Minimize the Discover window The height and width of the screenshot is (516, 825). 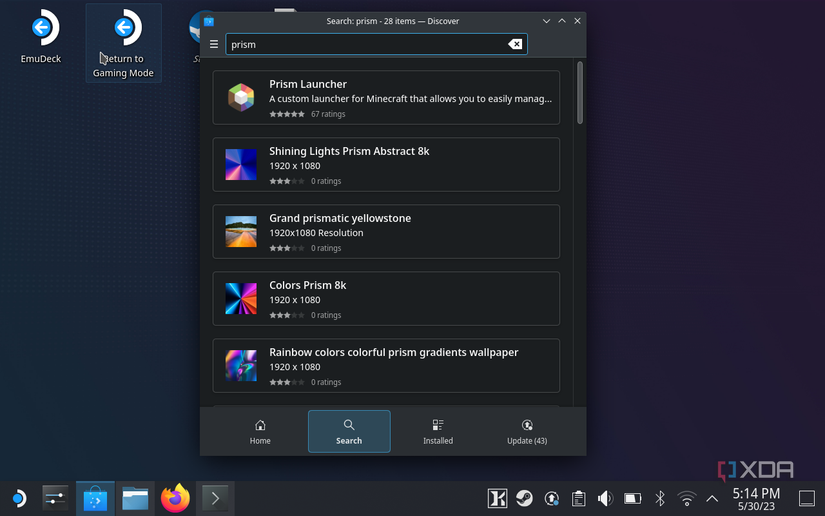tap(546, 21)
